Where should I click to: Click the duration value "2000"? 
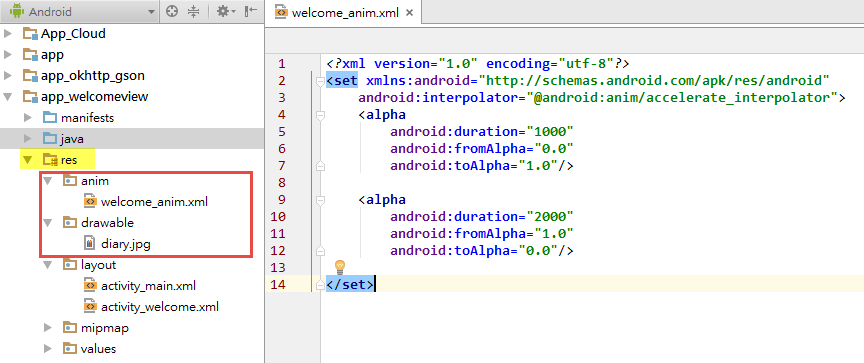point(550,216)
